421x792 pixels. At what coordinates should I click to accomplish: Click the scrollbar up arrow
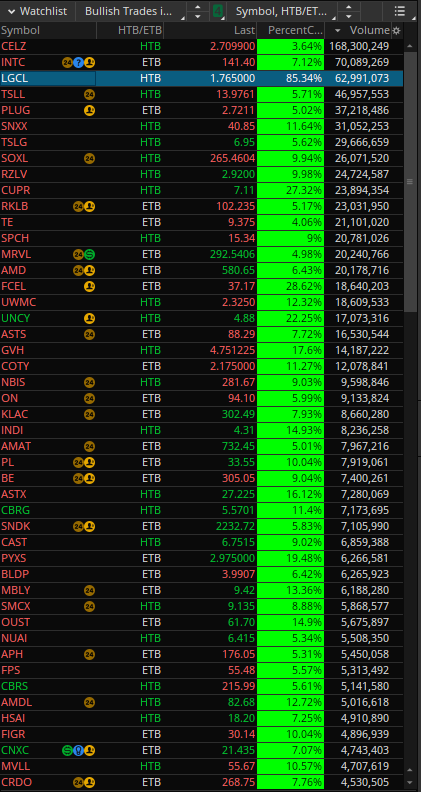(410, 45)
